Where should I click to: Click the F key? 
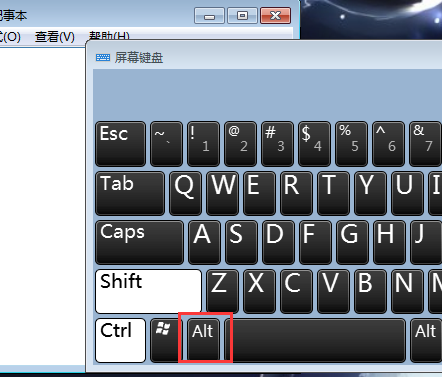315,242
